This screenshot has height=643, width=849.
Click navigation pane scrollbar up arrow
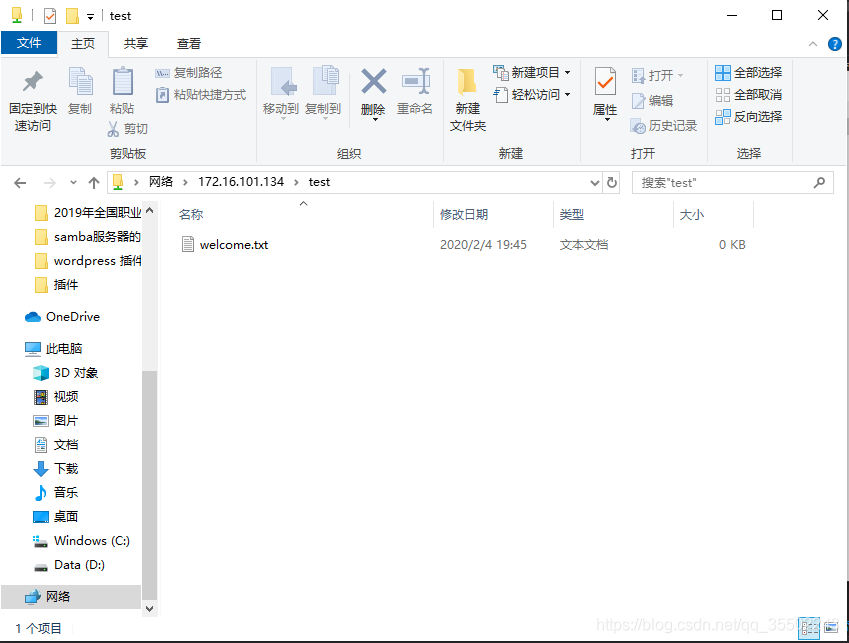pyautogui.click(x=149, y=210)
